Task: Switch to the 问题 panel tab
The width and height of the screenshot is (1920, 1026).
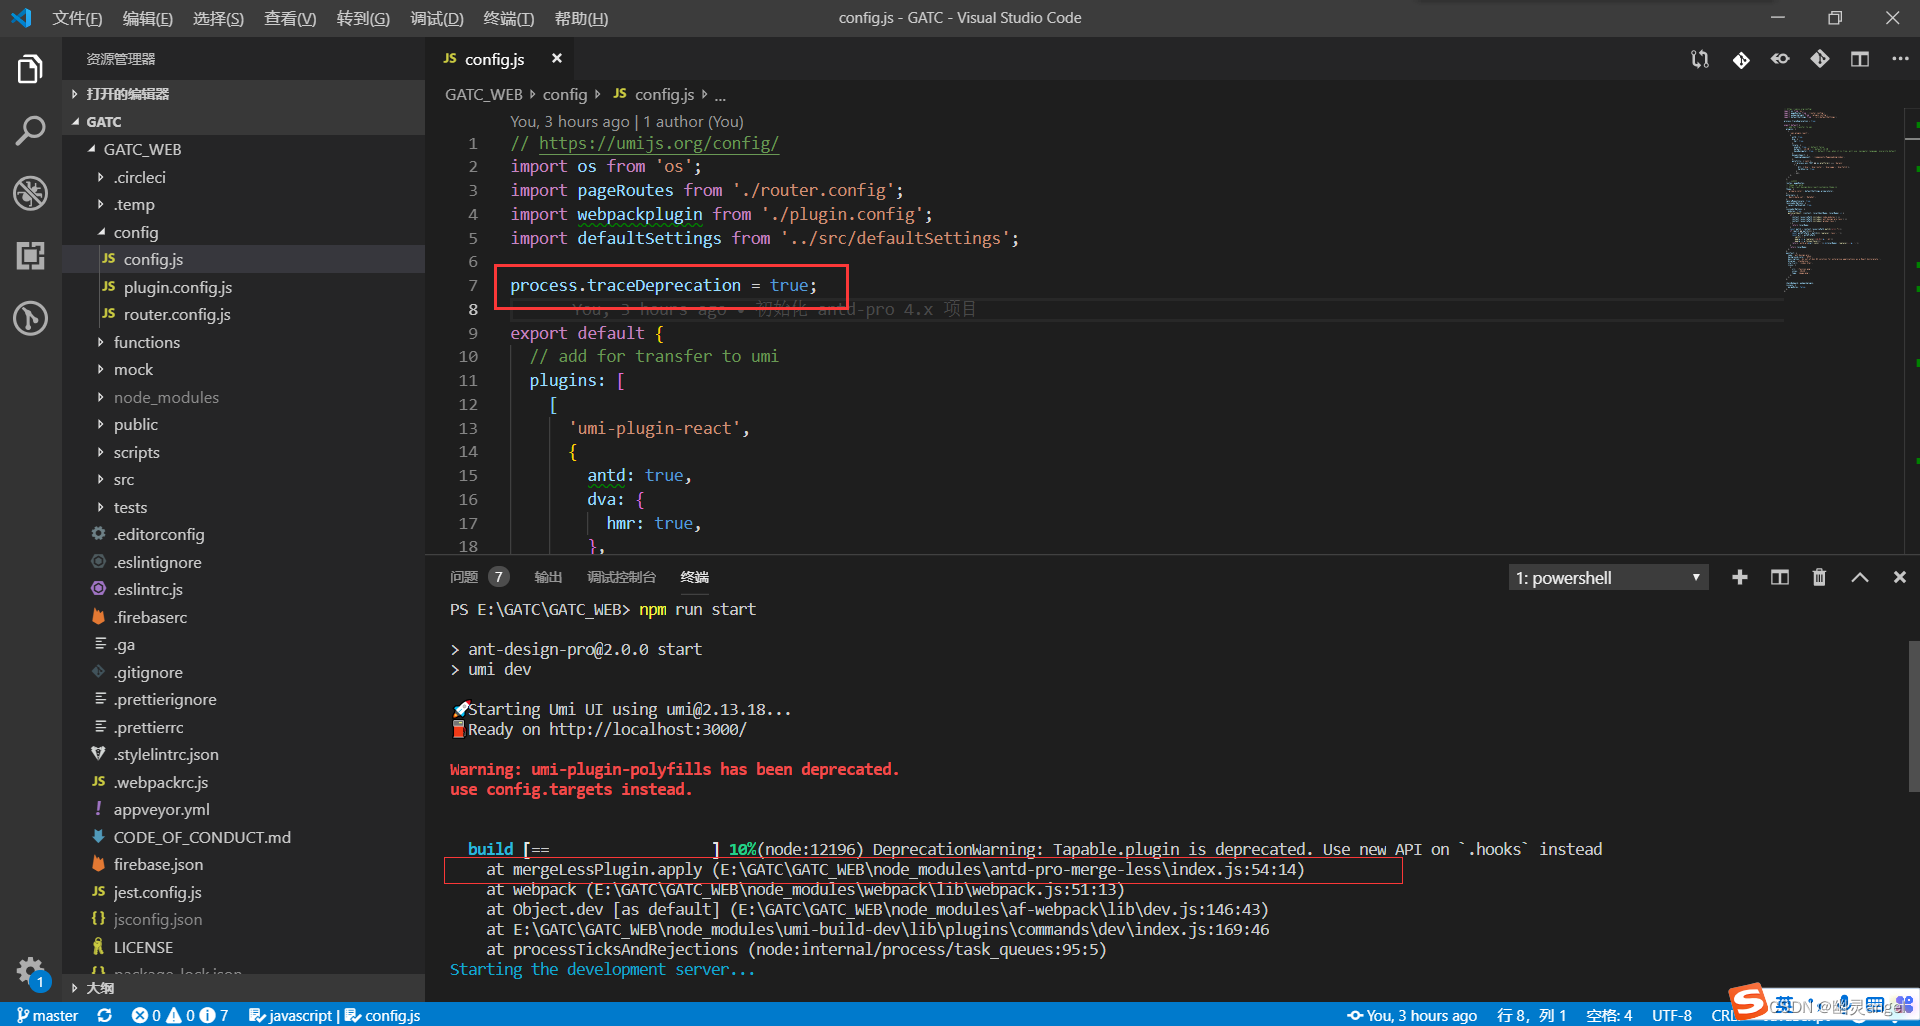Action: (x=464, y=577)
